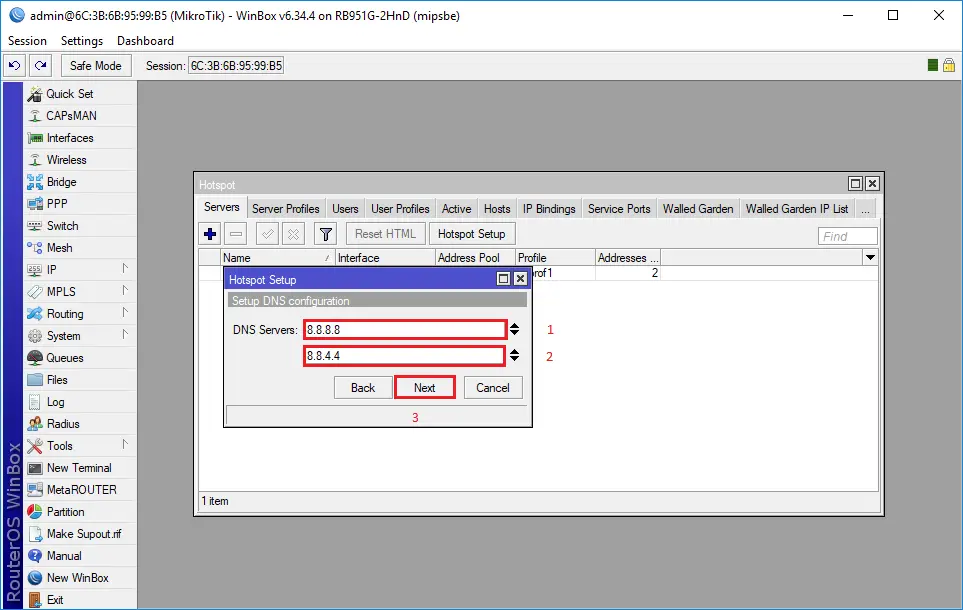Click the stepper arrows beside DNS server 8.8.4.4
The height and width of the screenshot is (610, 963).
515,355
